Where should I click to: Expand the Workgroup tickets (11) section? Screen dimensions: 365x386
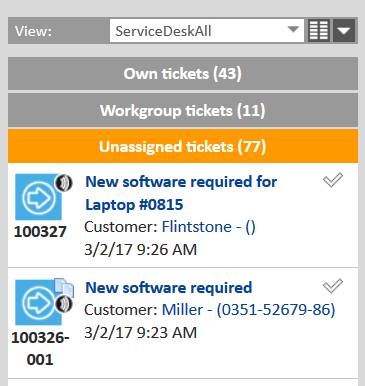point(183,110)
